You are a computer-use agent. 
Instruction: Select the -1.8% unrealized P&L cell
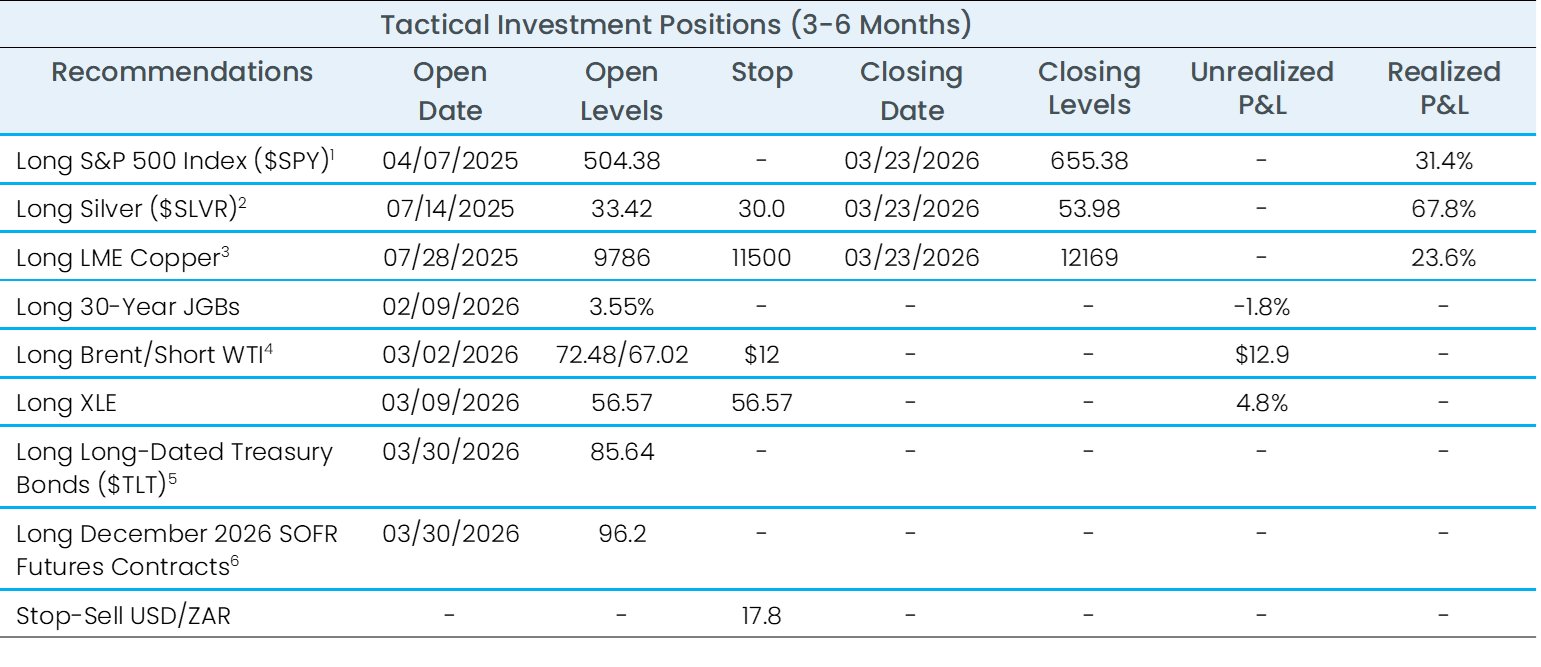point(1260,307)
